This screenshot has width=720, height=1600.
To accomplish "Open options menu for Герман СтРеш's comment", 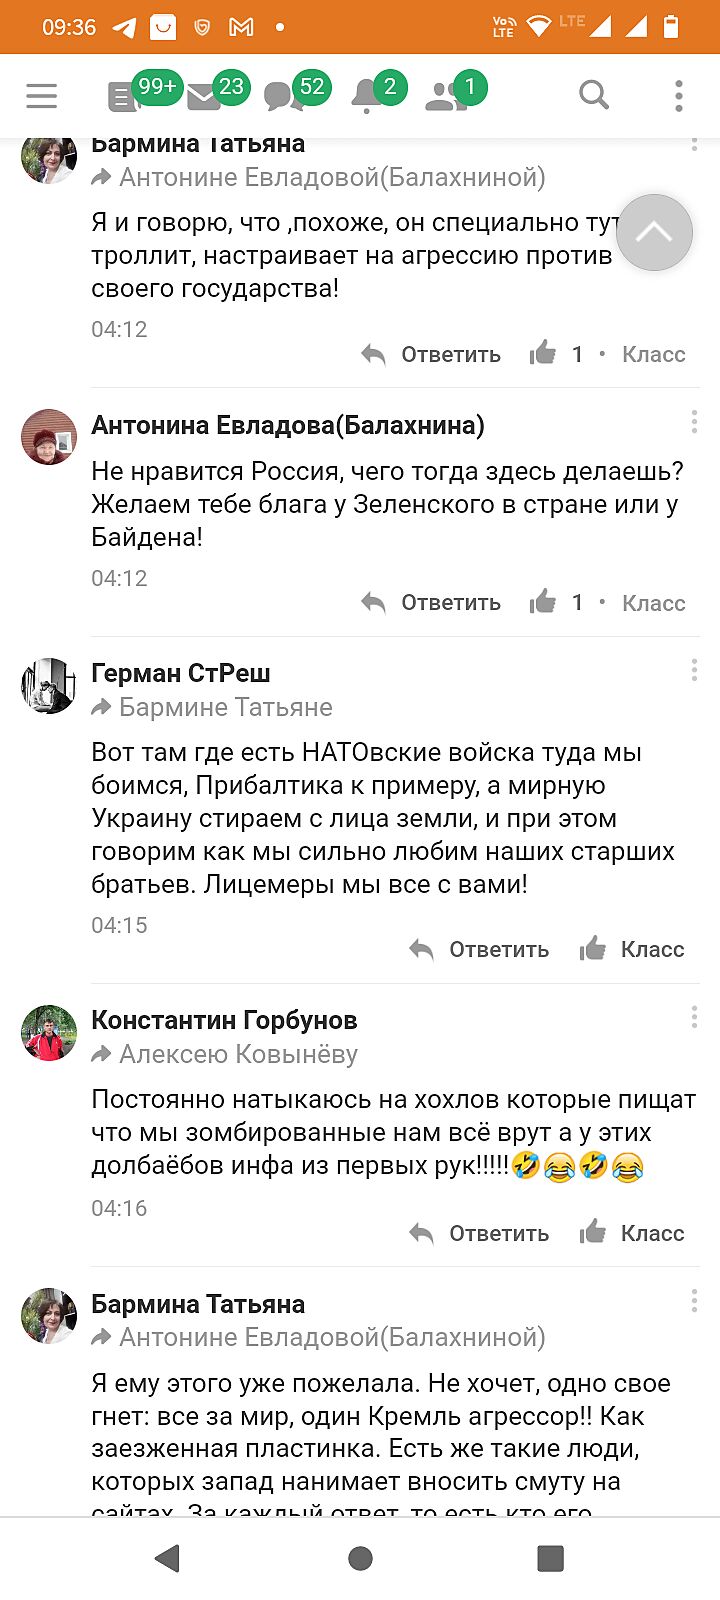I will click(x=694, y=671).
